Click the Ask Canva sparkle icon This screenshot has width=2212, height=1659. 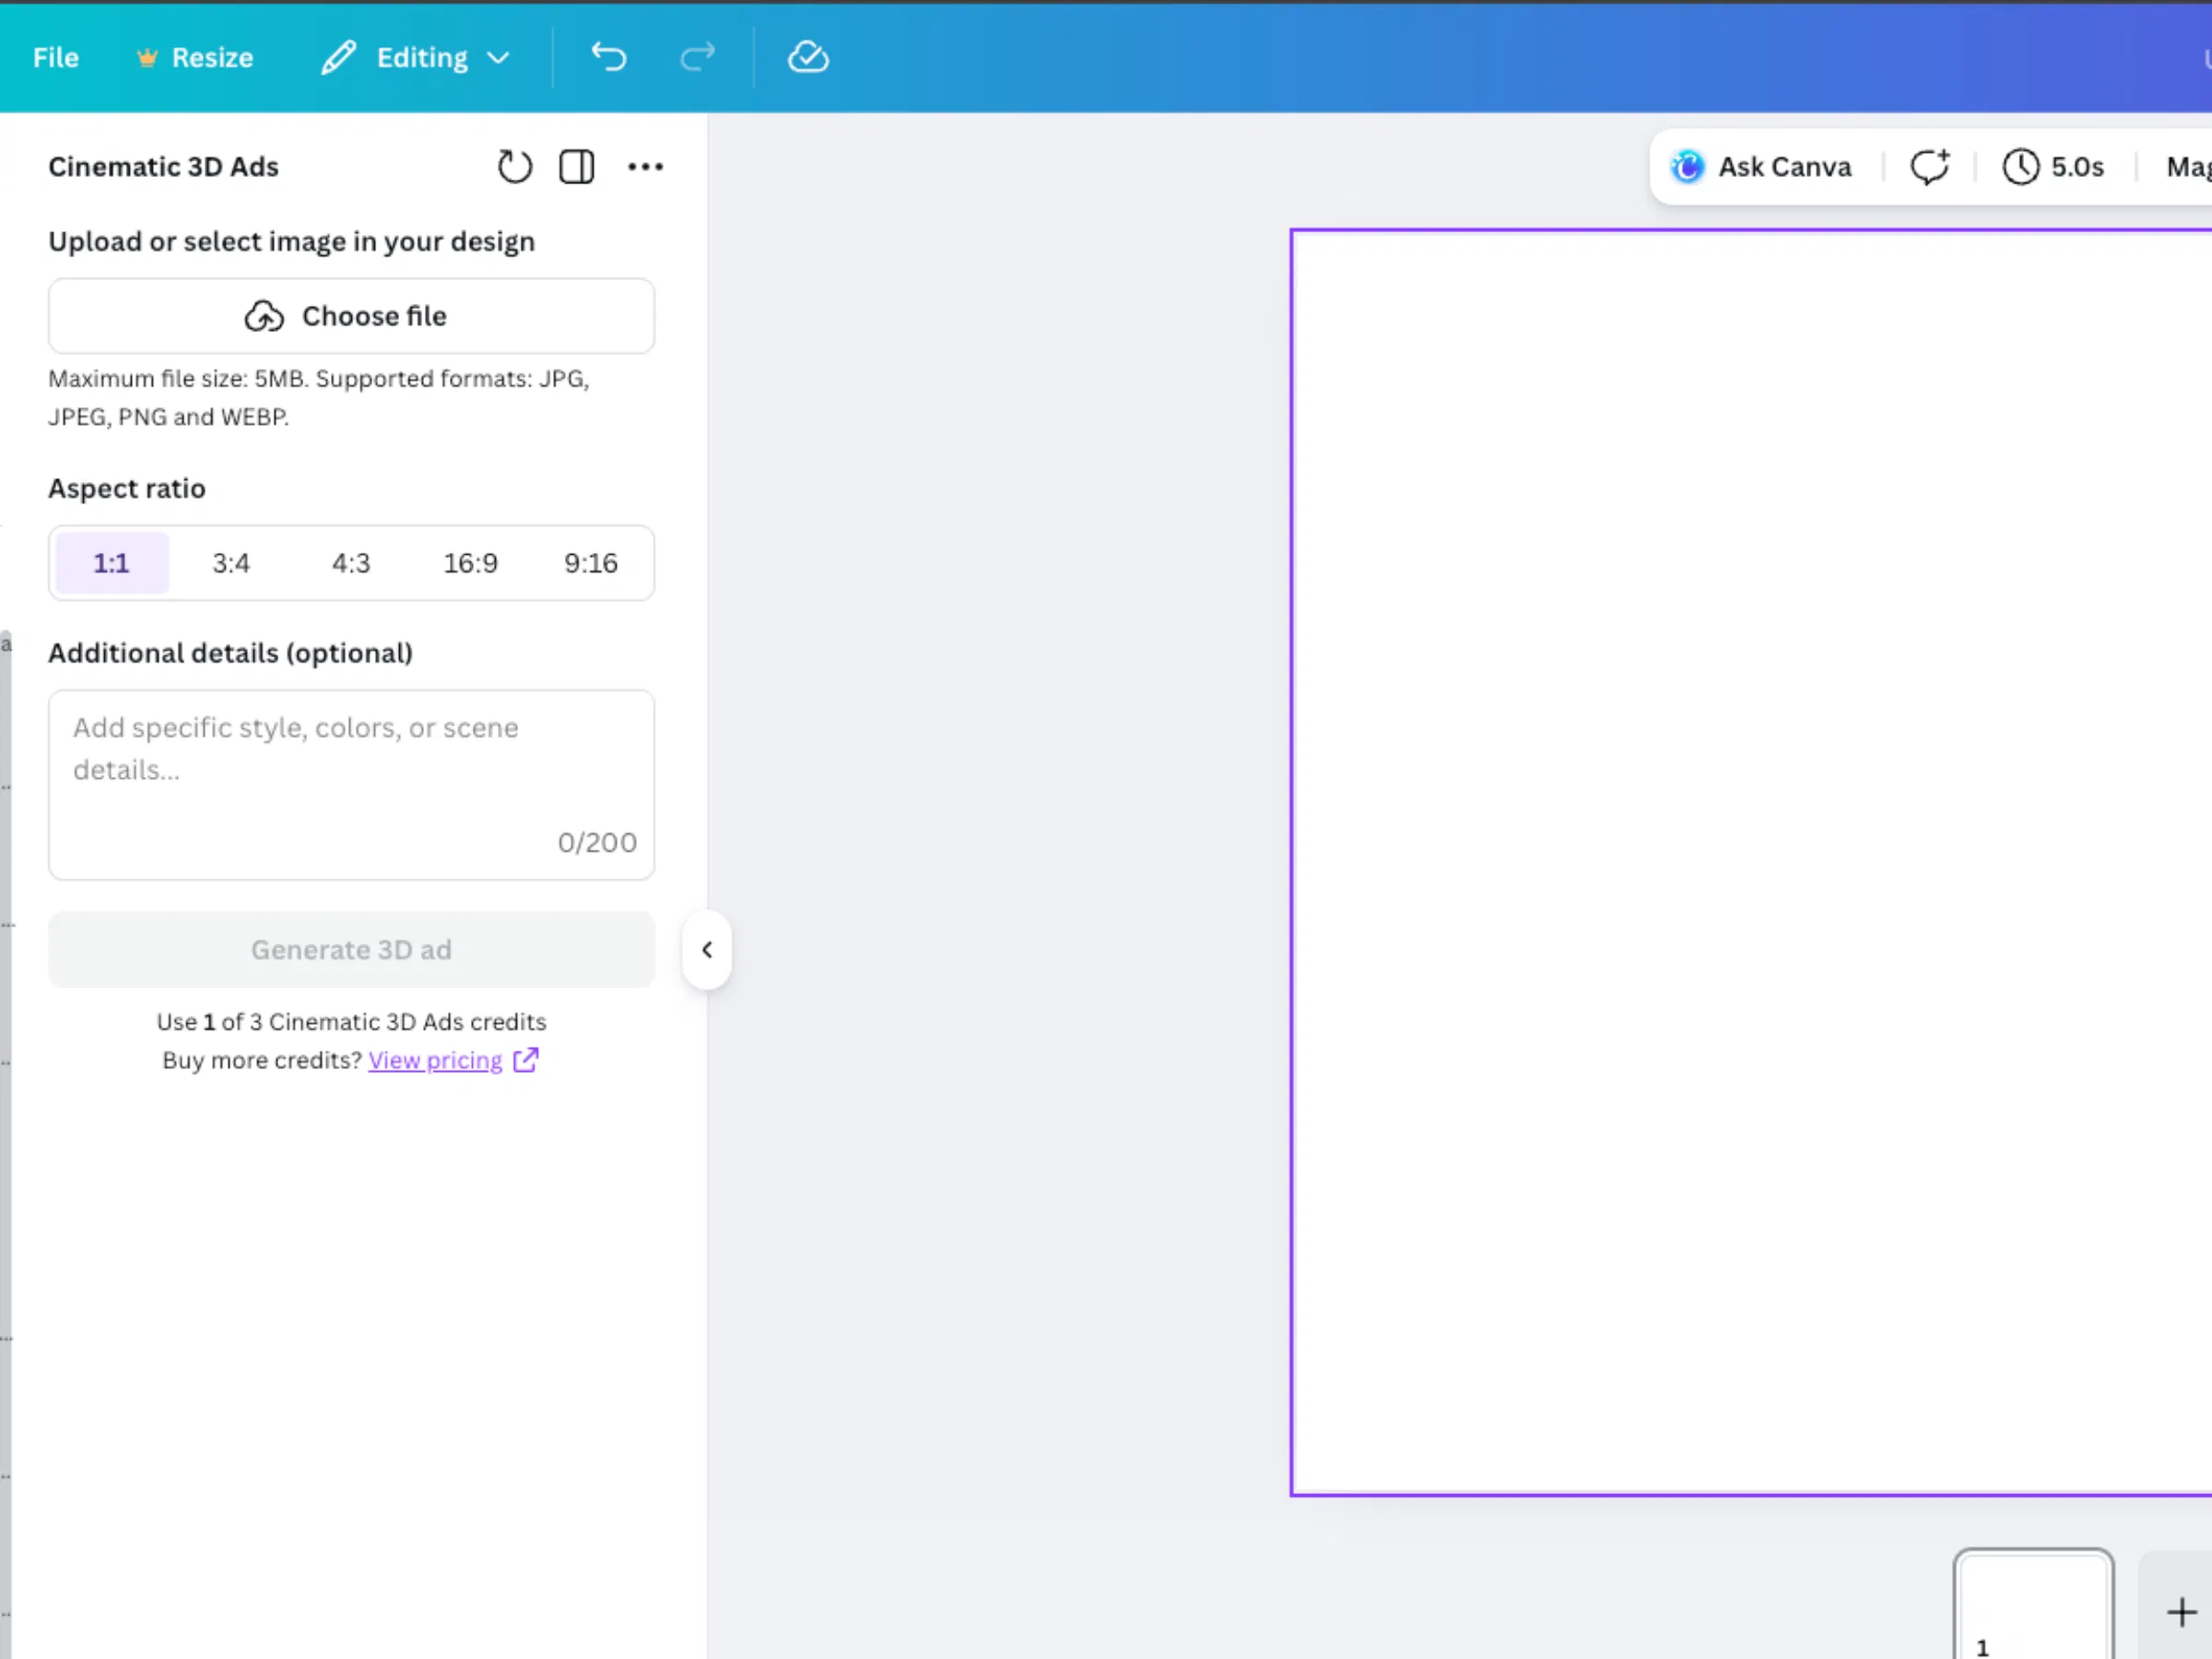pos(1687,167)
